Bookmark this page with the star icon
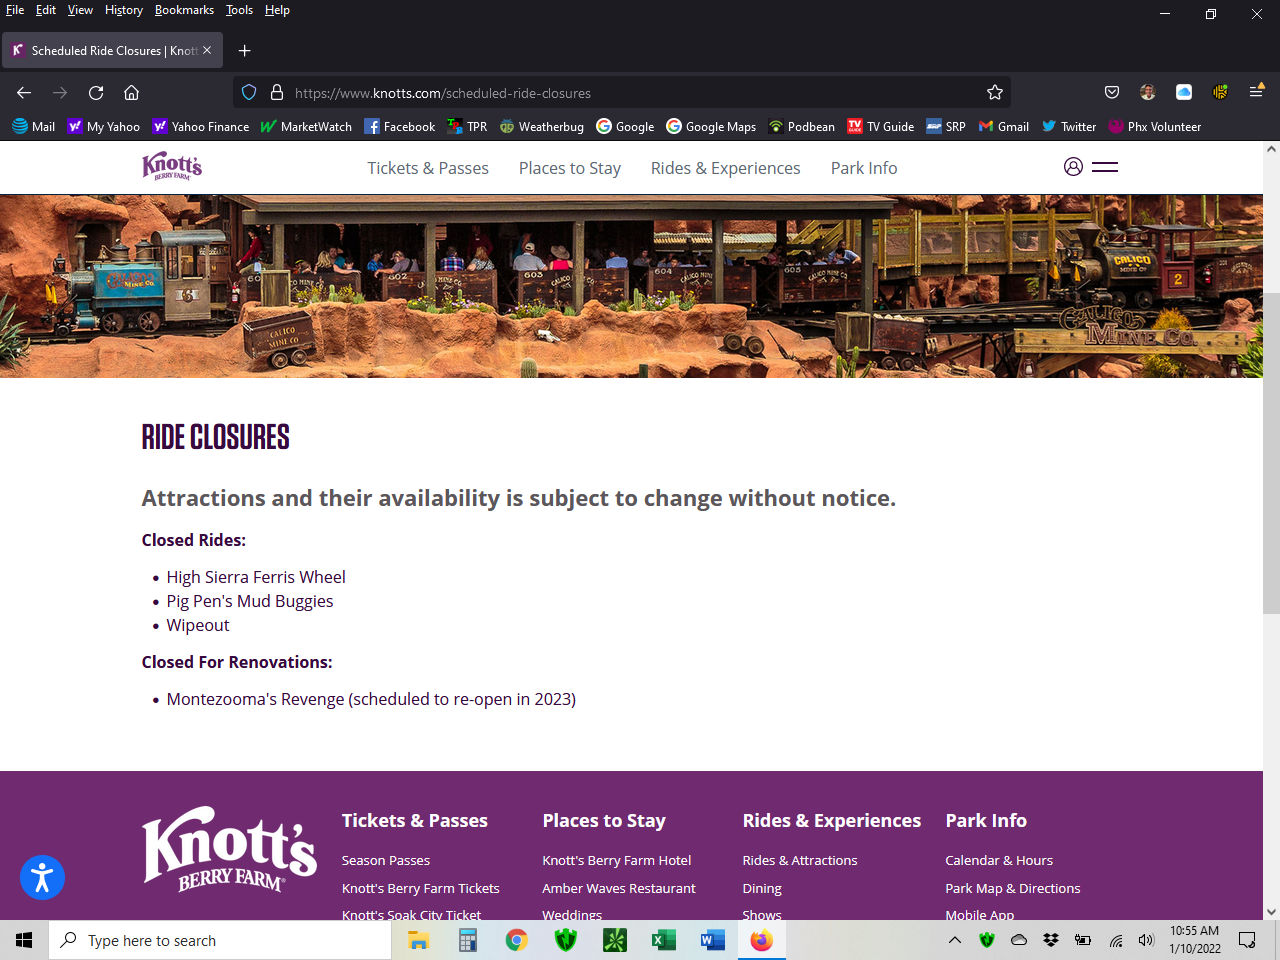Screen dimensions: 1280x960 994,93
